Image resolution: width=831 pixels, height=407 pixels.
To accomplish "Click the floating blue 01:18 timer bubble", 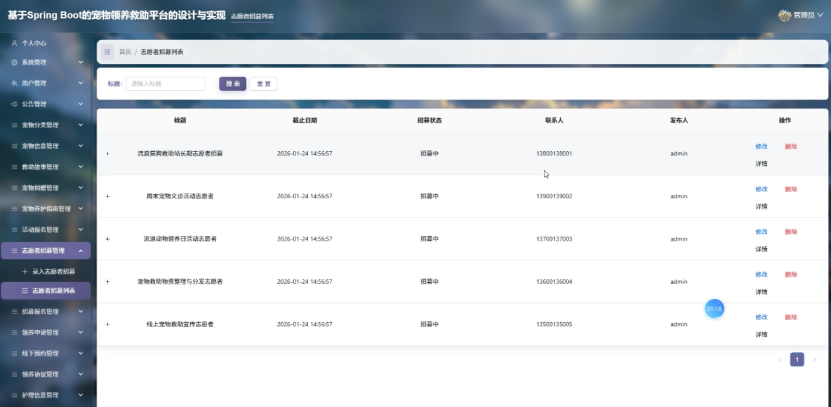I will (x=714, y=309).
